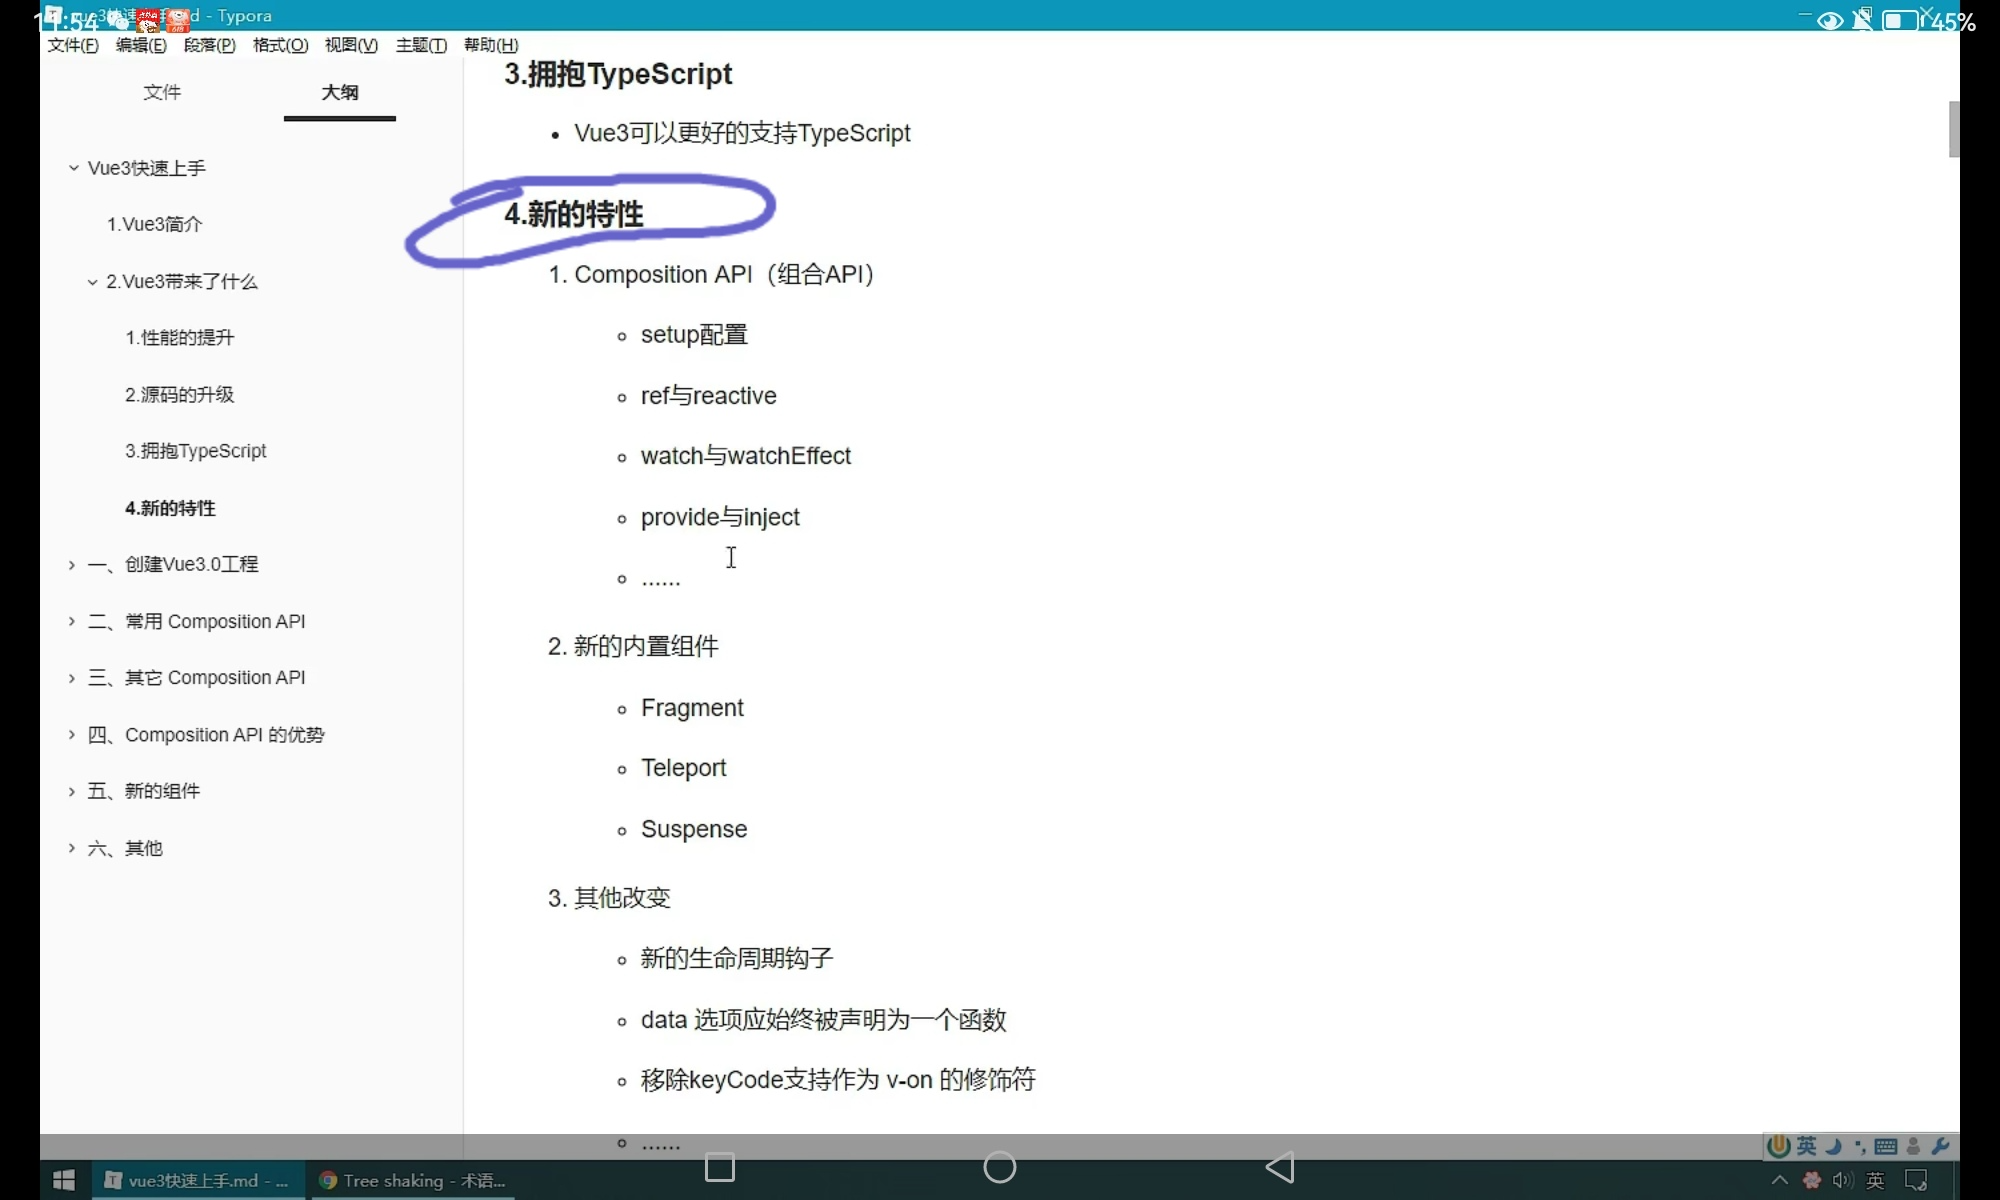Open the Windows notification center icon
2000x1200 pixels.
pyautogui.click(x=1916, y=1181)
